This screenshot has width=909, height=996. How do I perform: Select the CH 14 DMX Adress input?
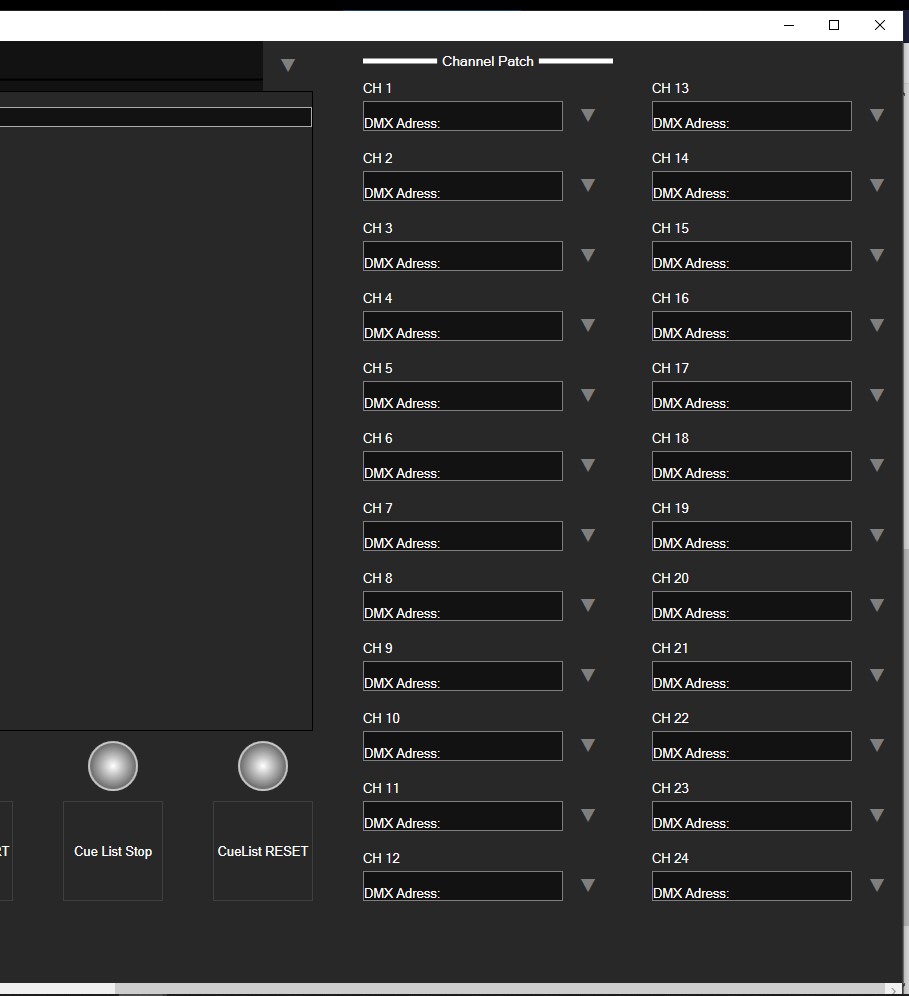(x=751, y=186)
